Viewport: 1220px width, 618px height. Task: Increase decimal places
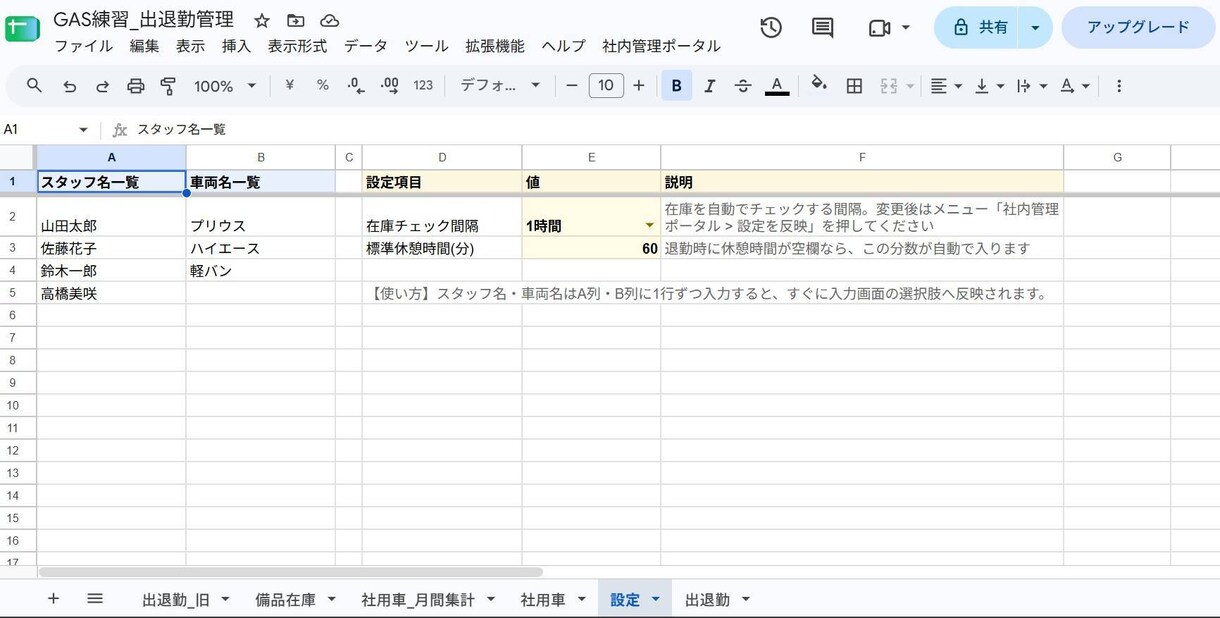[x=390, y=86]
